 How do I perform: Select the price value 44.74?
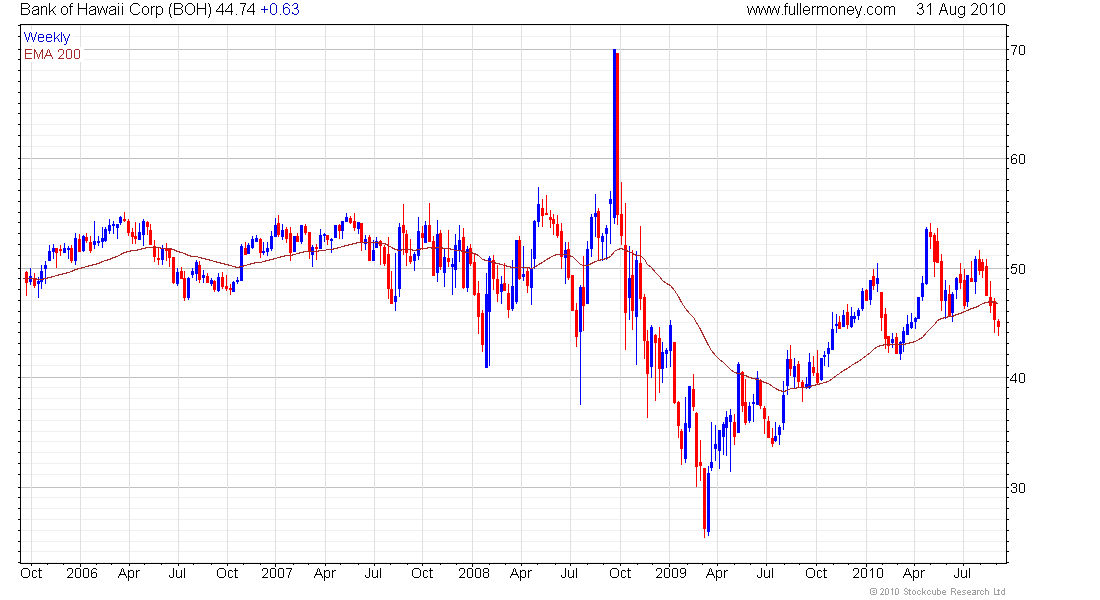236,10
